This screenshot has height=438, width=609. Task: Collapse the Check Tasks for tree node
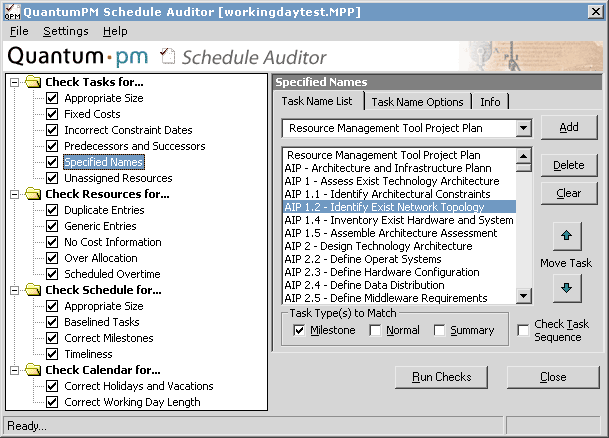[14, 82]
